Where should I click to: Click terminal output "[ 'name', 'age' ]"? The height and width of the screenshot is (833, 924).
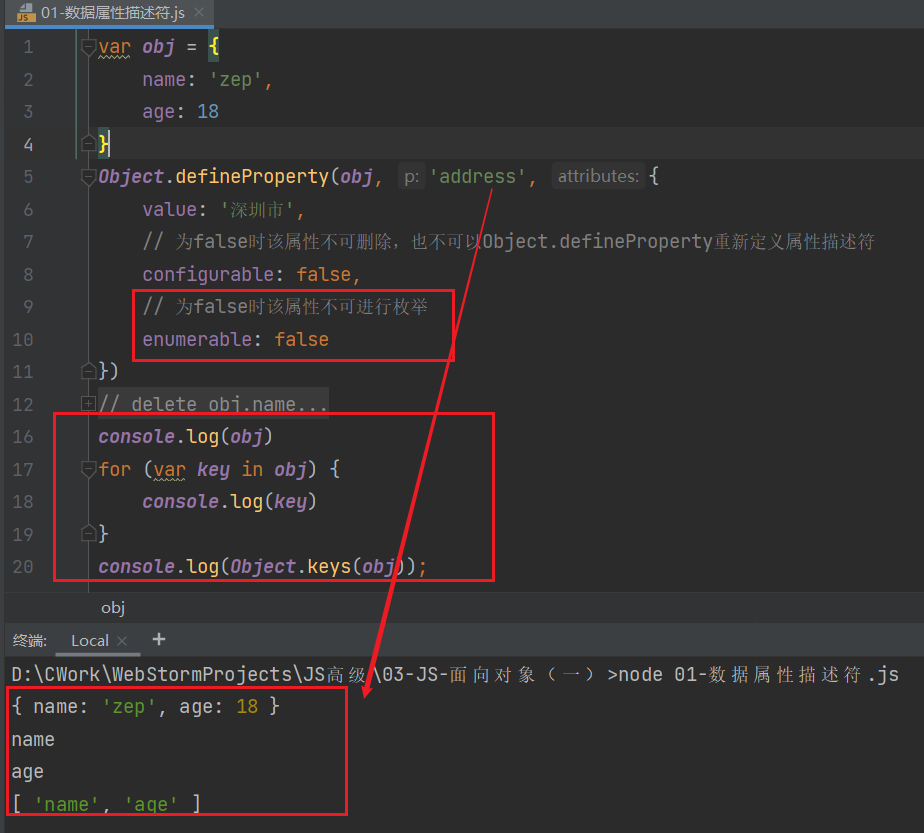(106, 804)
